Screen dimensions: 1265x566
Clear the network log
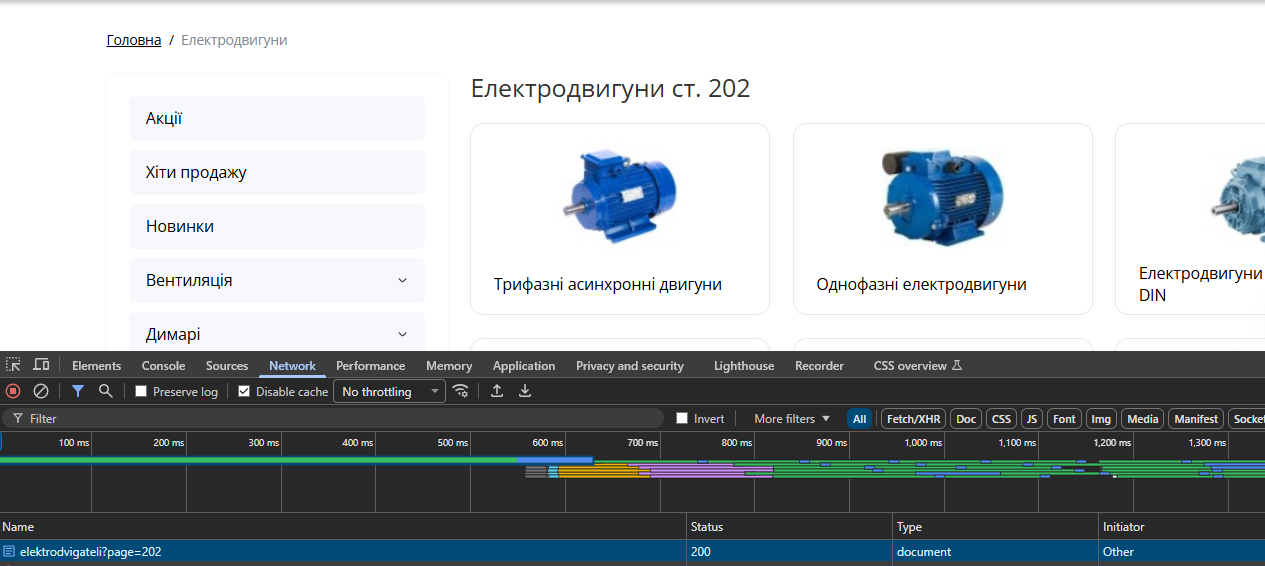[41, 392]
